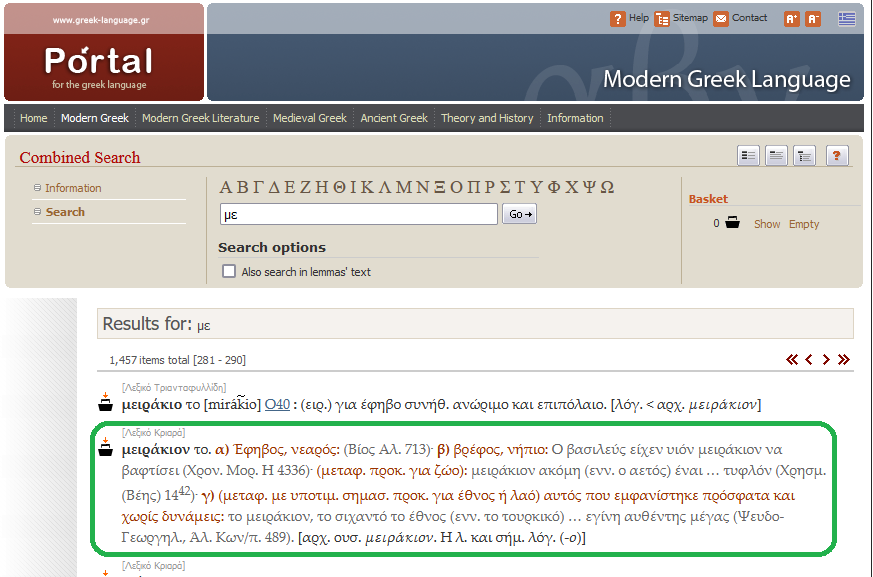Image resolution: width=873 pixels, height=577 pixels.
Task: Open Medieval Greek menu item
Action: (x=310, y=118)
